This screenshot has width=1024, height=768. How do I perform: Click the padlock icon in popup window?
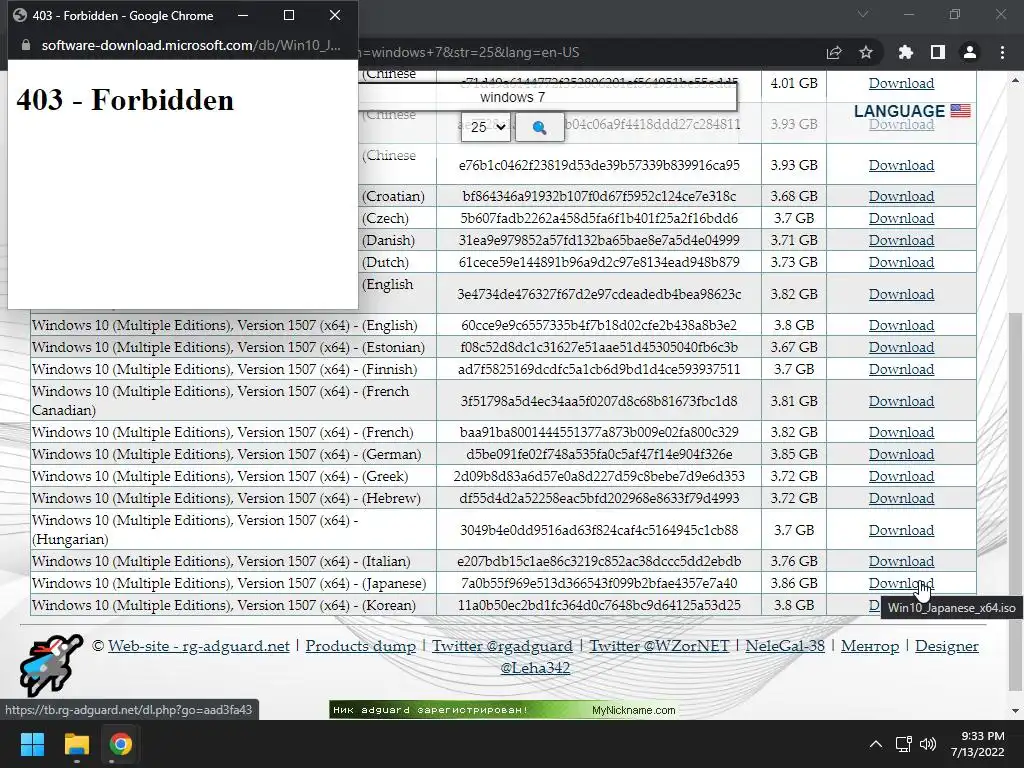[26, 45]
